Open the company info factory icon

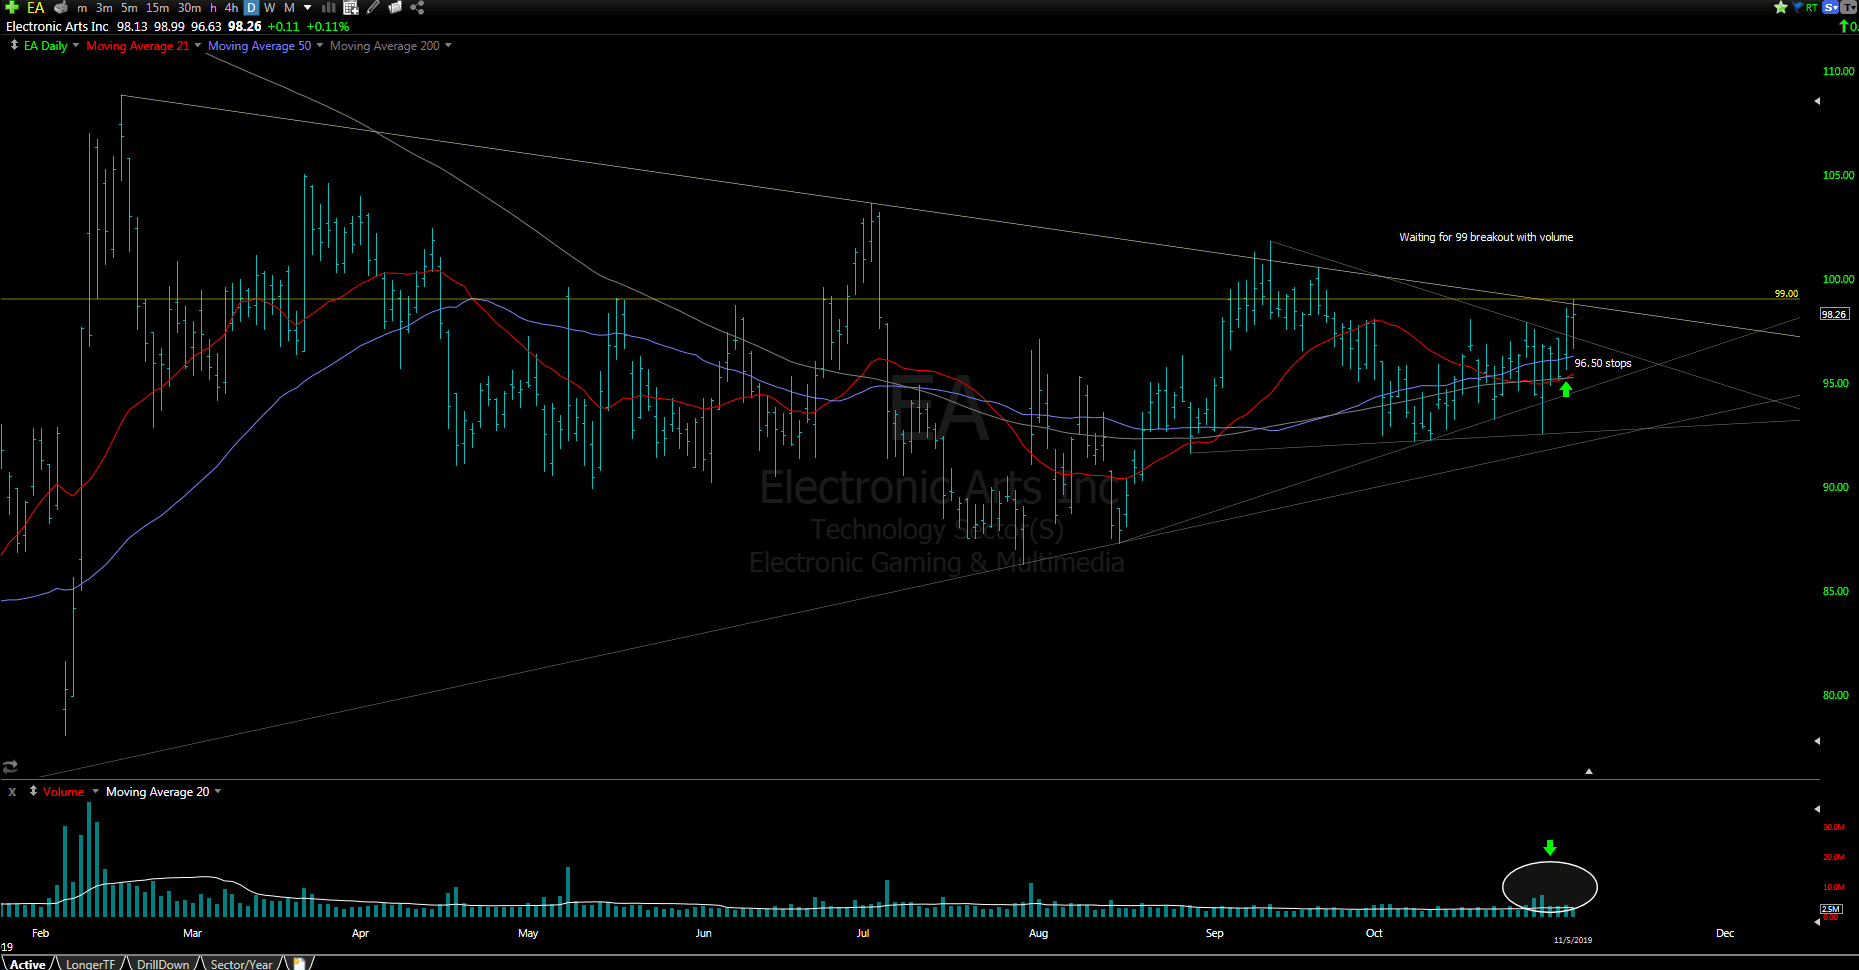click(61, 7)
